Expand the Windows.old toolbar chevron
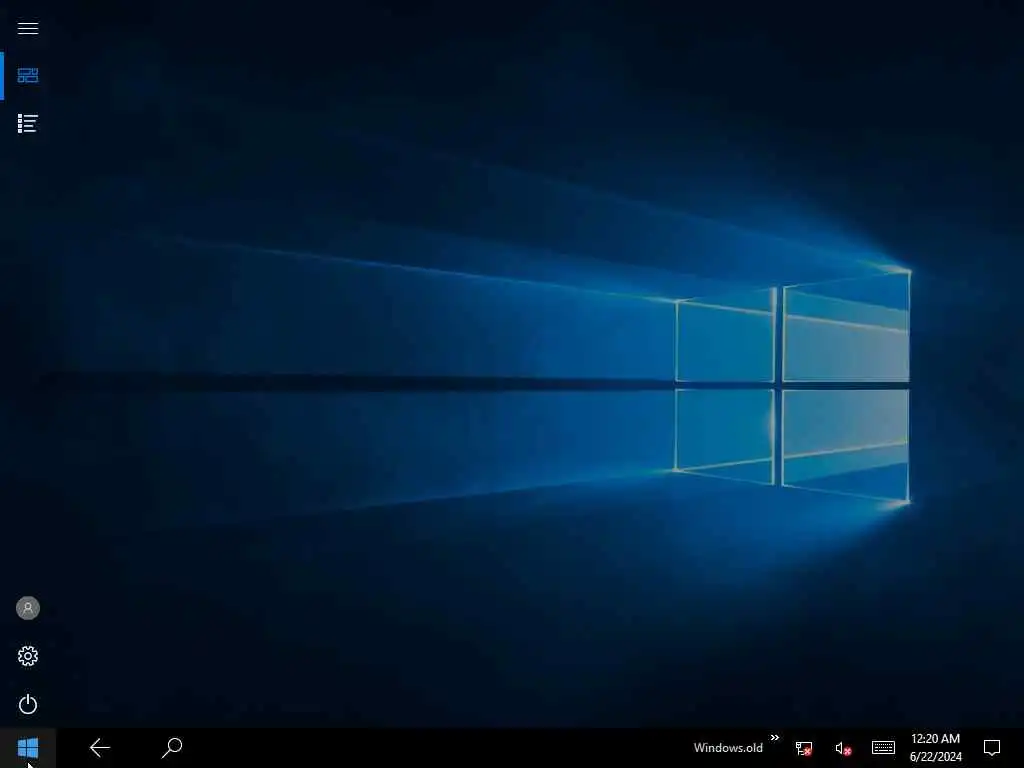The width and height of the screenshot is (1024, 768). click(775, 738)
